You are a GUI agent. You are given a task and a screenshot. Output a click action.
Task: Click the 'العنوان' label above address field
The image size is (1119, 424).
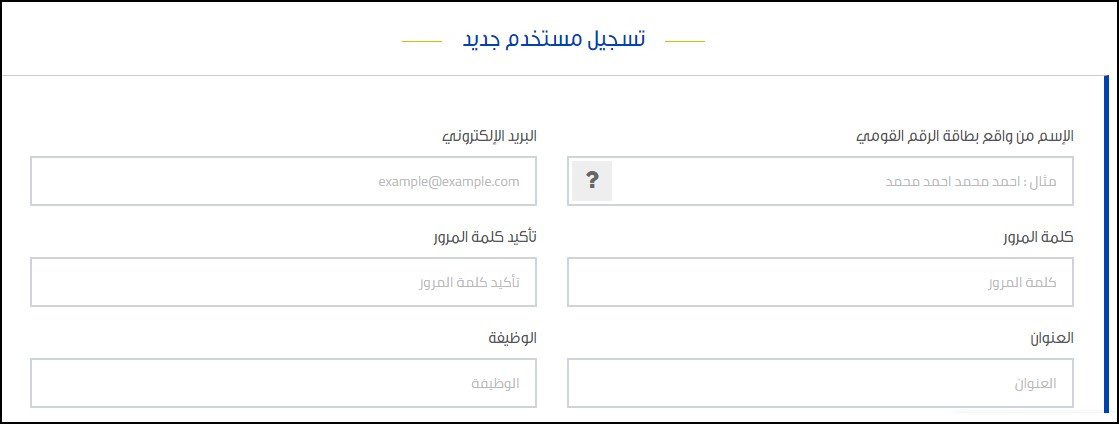pyautogui.click(x=1051, y=338)
